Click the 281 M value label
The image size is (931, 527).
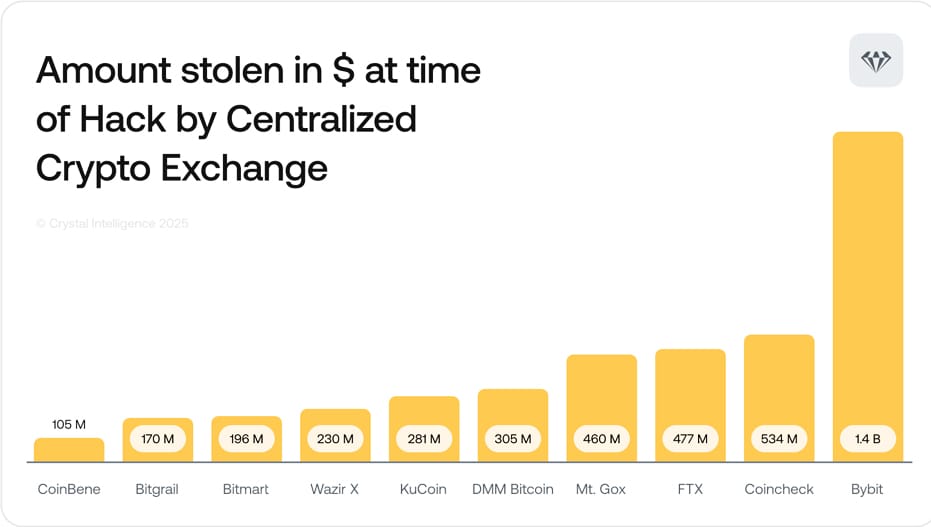(424, 438)
